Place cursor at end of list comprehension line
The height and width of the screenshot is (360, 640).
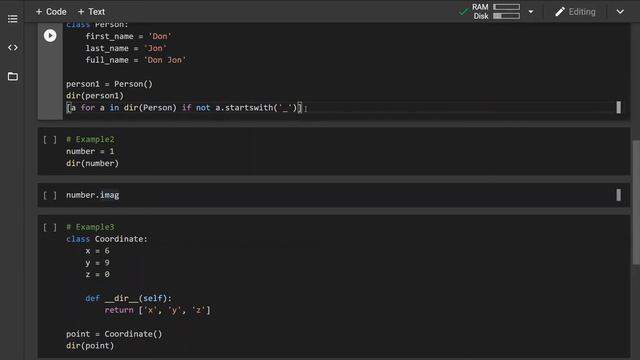click(303, 108)
